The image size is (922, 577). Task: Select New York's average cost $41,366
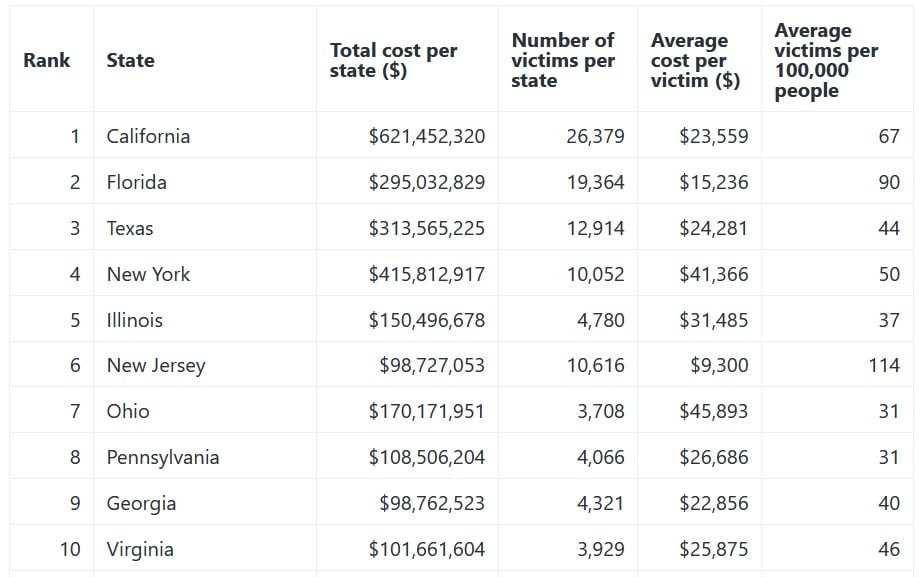pos(713,274)
